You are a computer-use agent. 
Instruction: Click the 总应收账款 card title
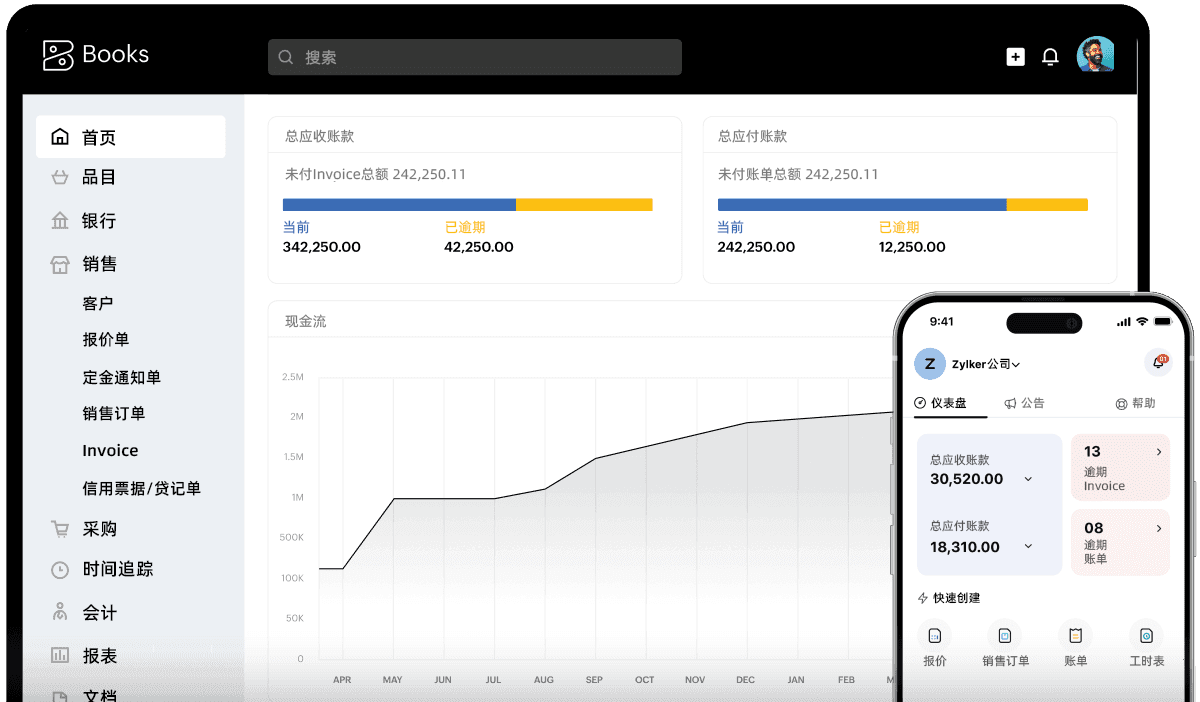point(320,136)
